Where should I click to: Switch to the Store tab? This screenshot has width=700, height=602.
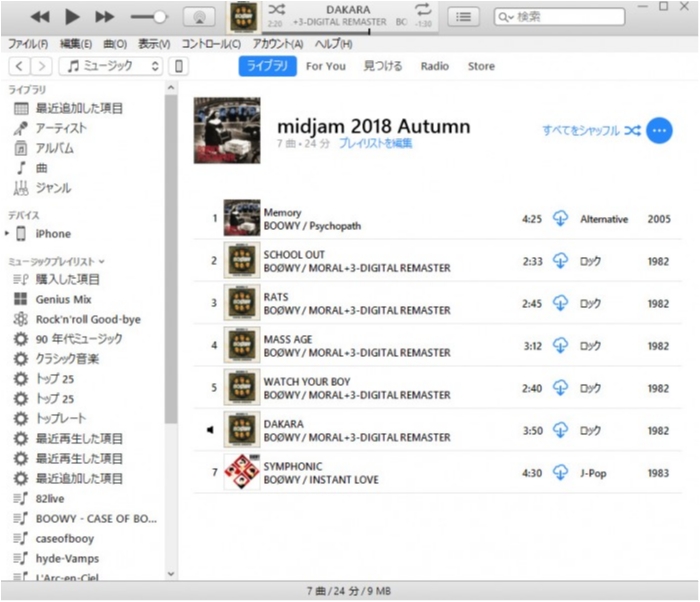tap(481, 66)
